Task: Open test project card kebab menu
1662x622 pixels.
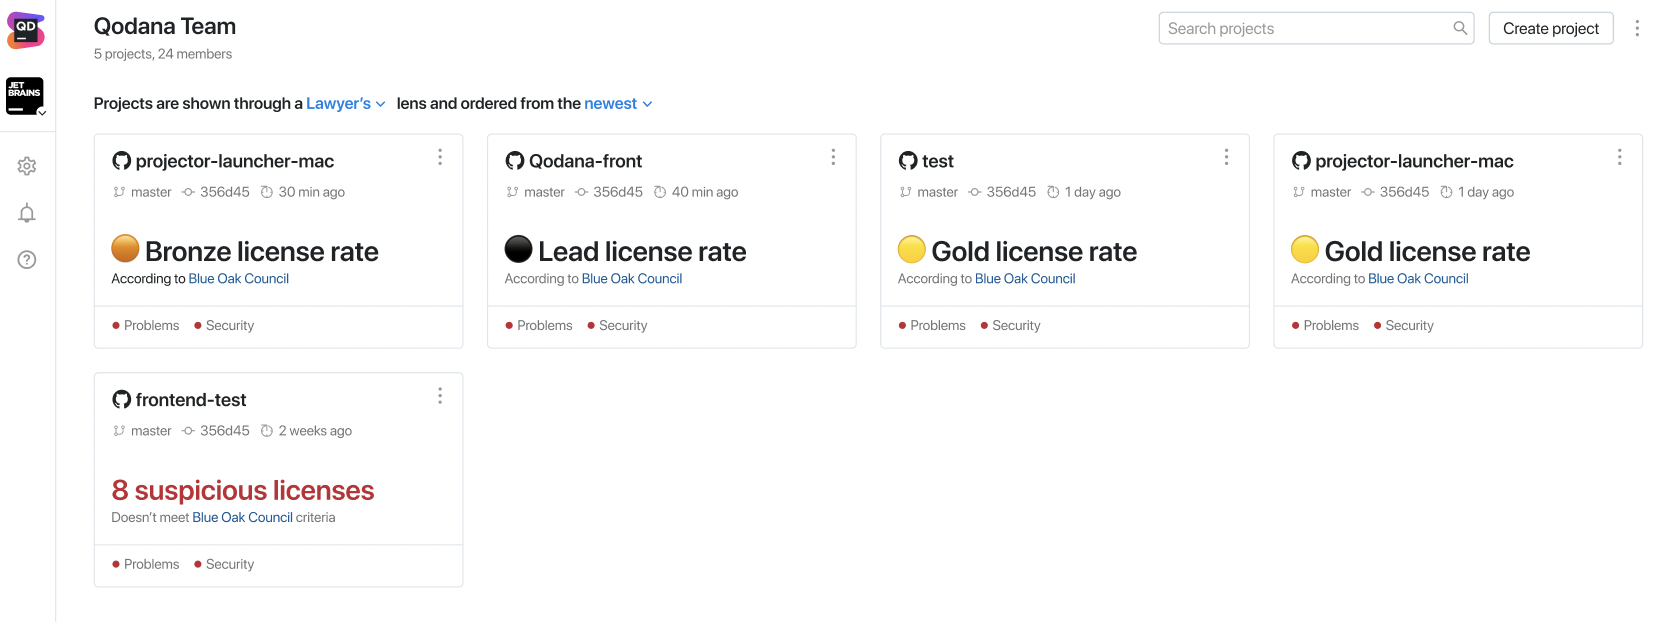Action: pyautogui.click(x=1226, y=157)
